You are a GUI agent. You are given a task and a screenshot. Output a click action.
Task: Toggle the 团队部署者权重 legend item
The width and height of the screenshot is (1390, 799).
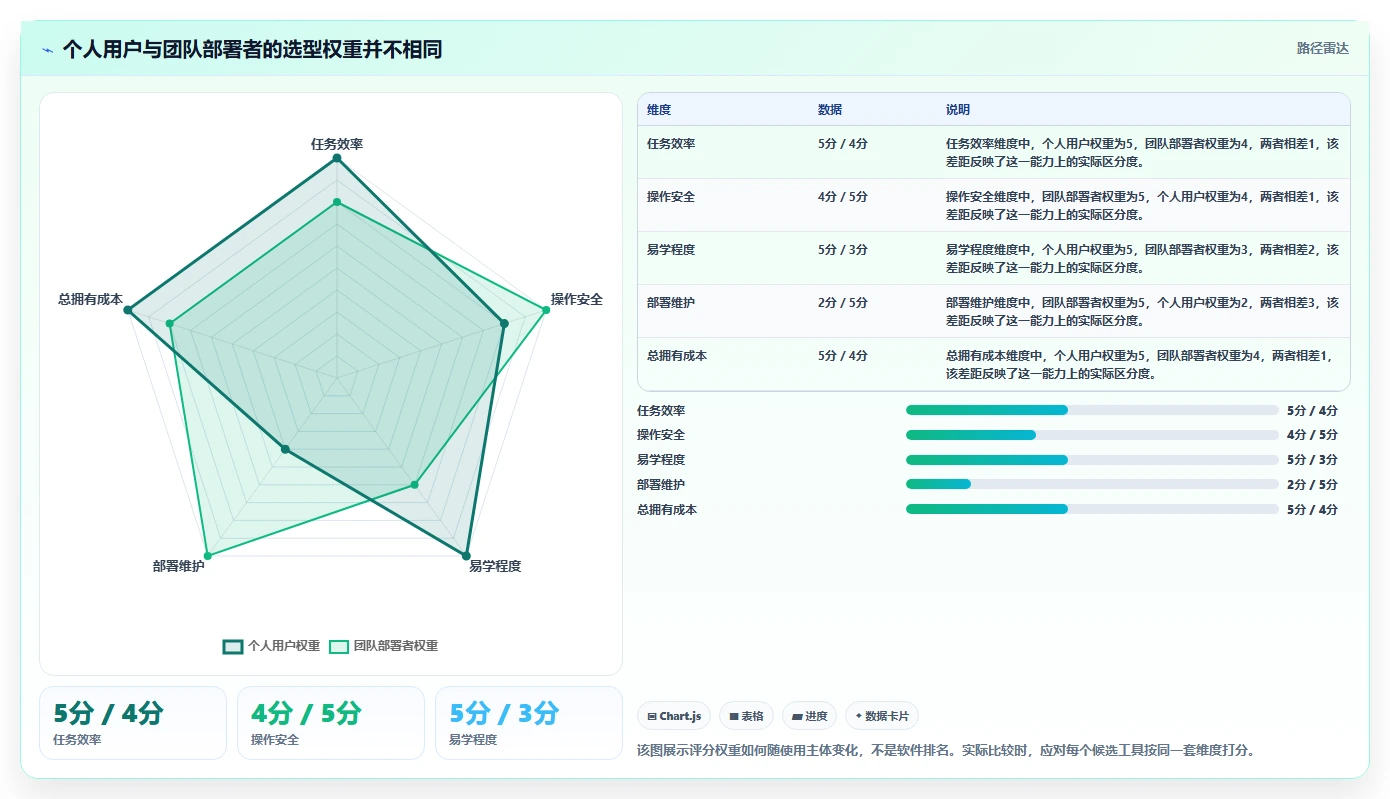tap(384, 646)
